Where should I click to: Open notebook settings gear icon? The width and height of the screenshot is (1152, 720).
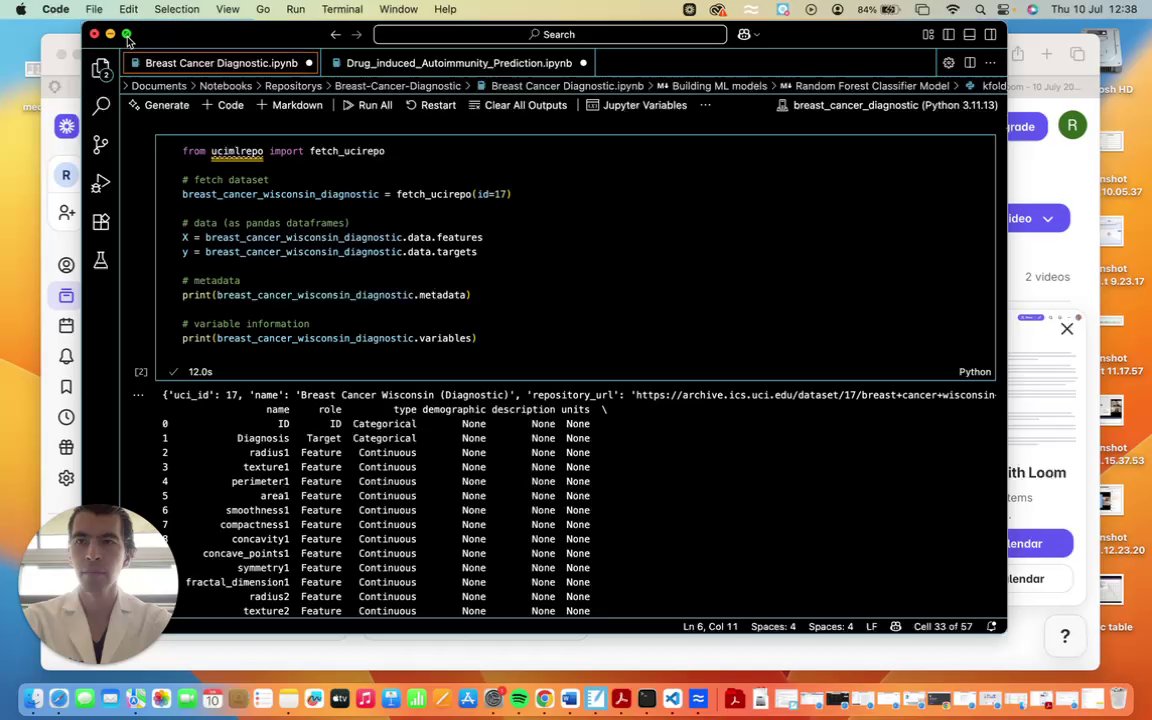[948, 63]
